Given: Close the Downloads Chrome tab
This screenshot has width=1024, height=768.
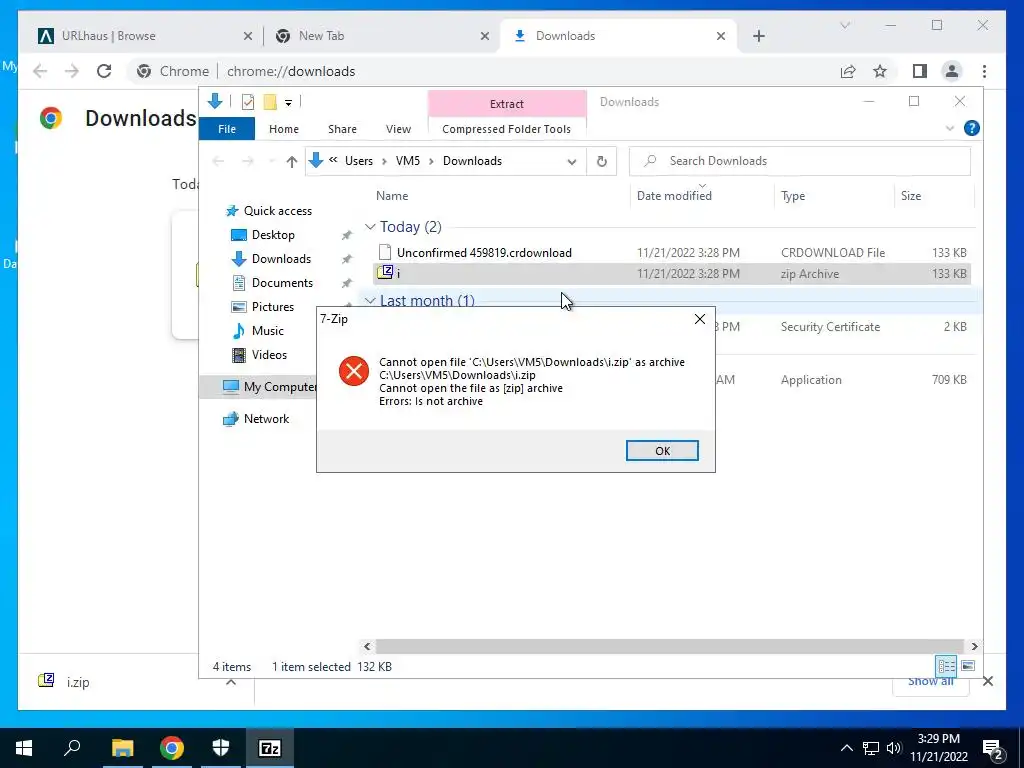Looking at the screenshot, I should (x=720, y=37).
